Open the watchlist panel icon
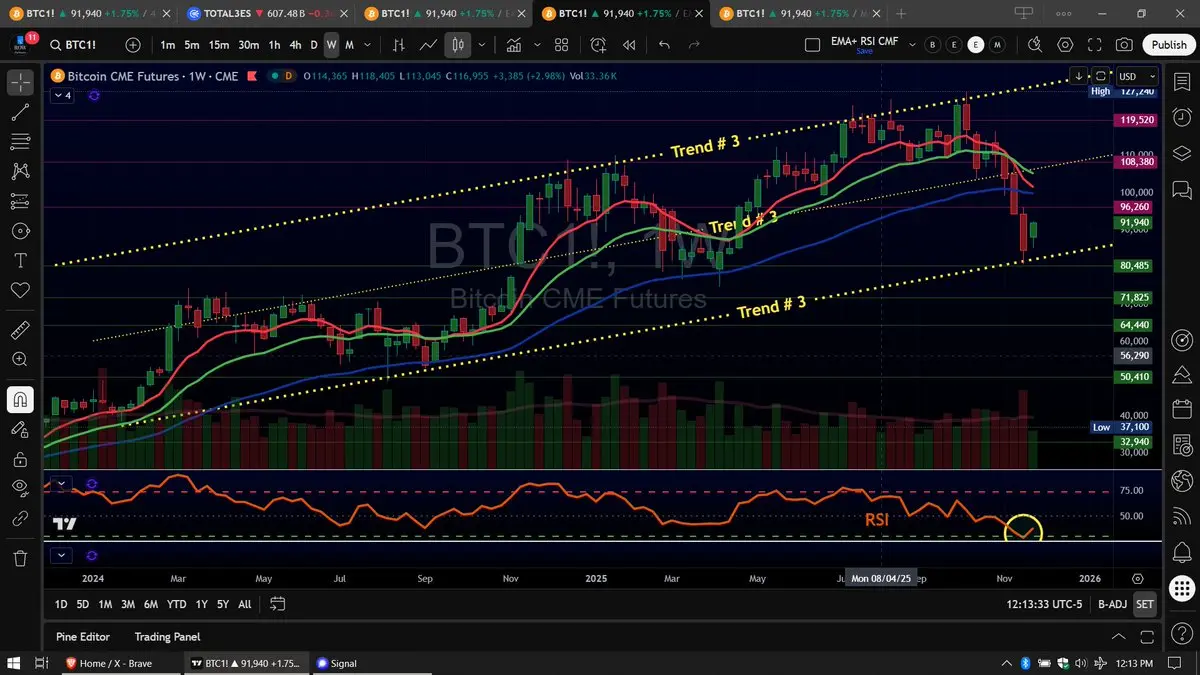Viewport: 1200px width, 675px height. tap(1181, 83)
